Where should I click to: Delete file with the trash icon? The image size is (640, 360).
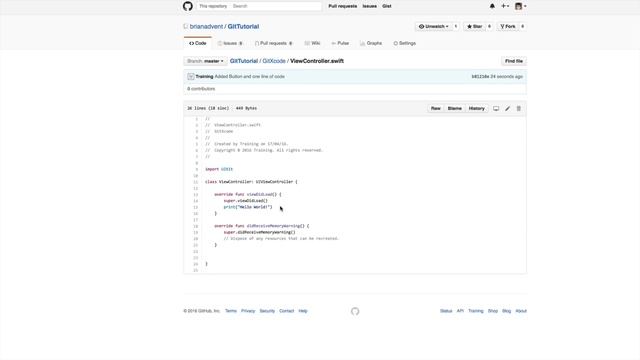pos(519,109)
